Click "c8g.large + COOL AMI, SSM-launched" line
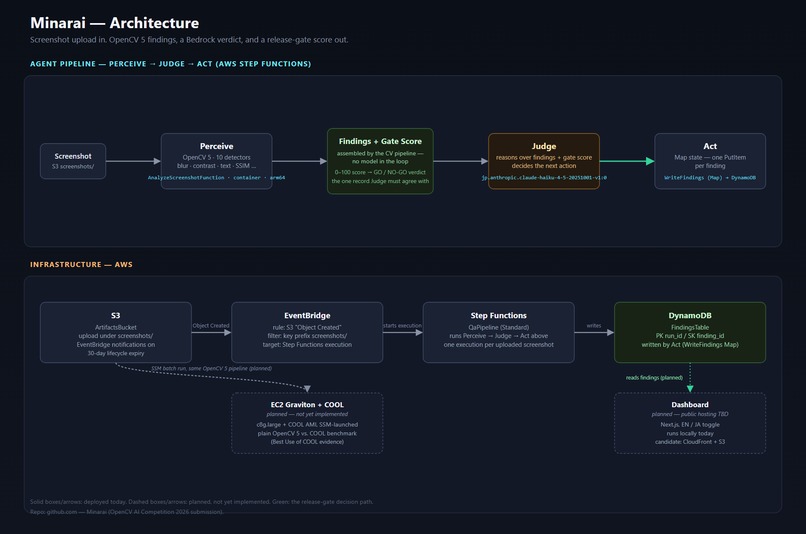The height and width of the screenshot is (534, 806). click(x=307, y=425)
